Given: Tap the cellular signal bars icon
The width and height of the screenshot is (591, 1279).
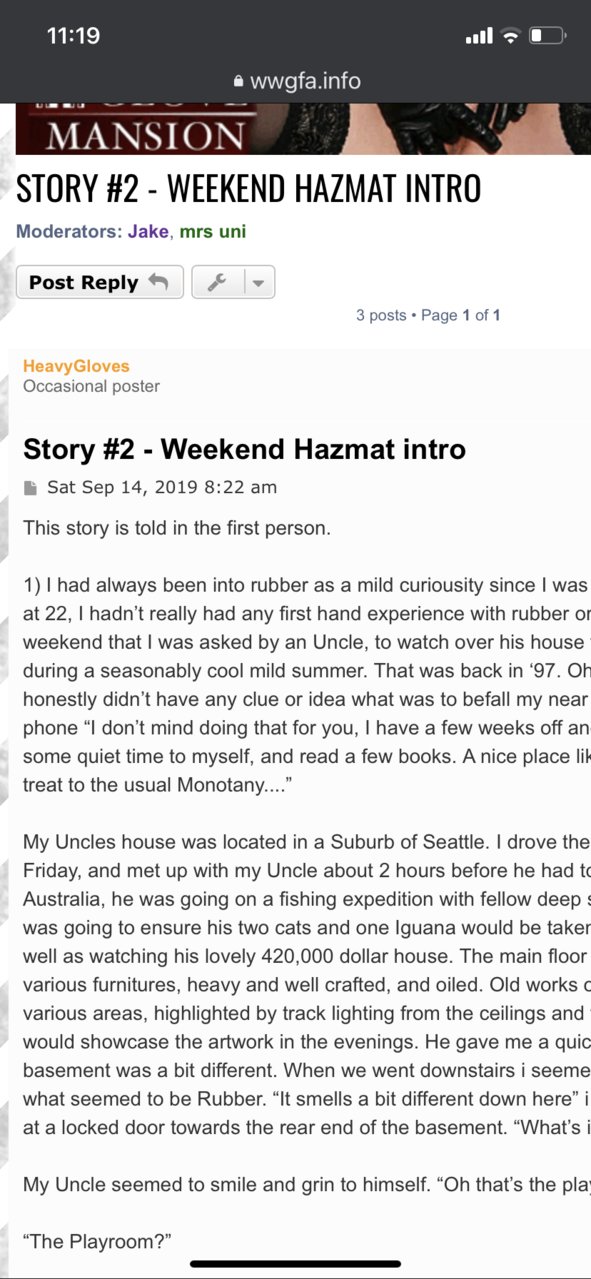Looking at the screenshot, I should tap(479, 36).
